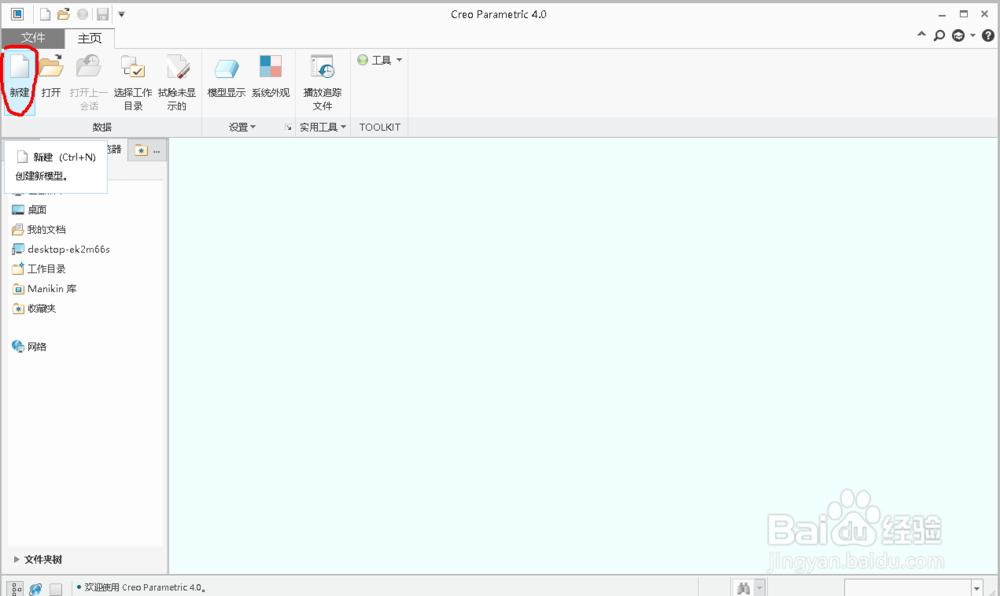The image size is (1000, 596).
Task: Open the customize quick access toolbar dropdown
Action: point(121,14)
